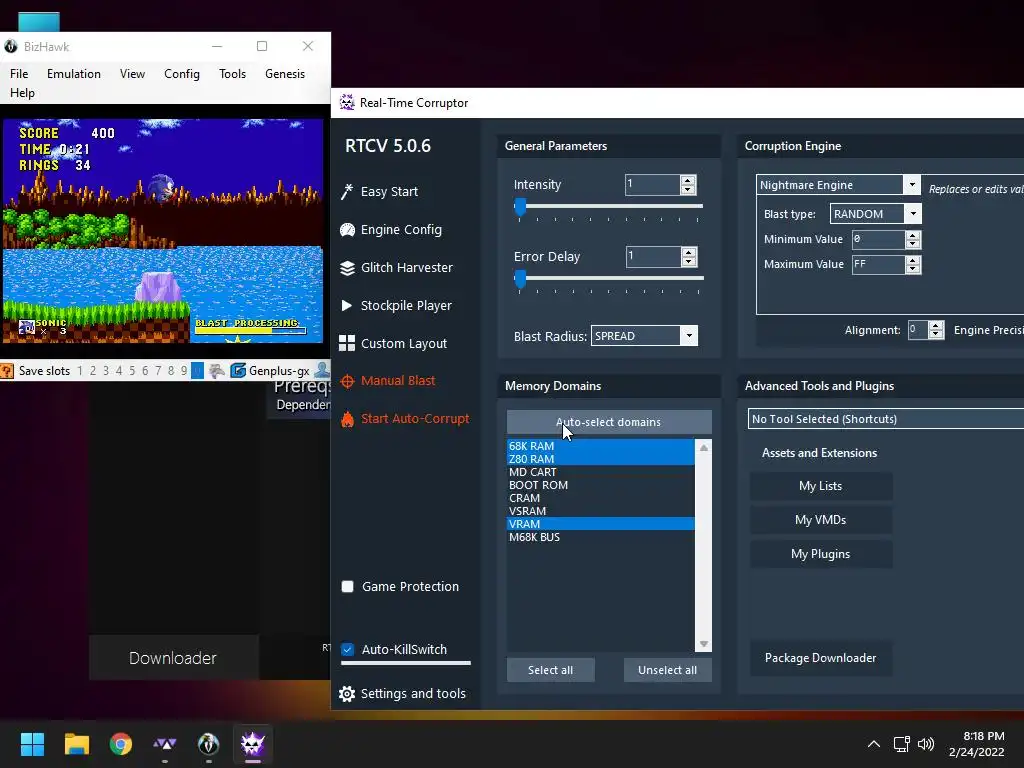Open volume tray icon

pyautogui.click(x=926, y=744)
